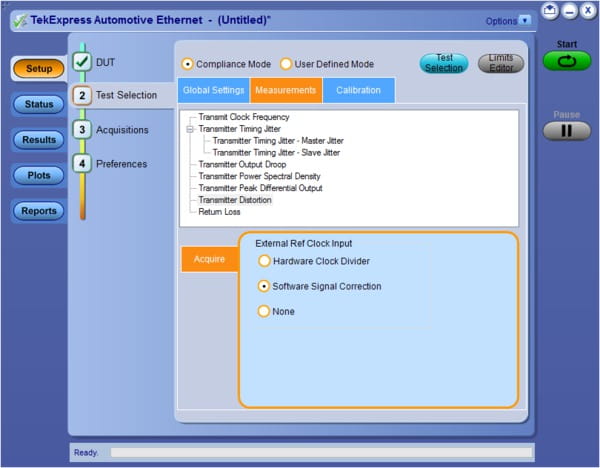Select Transmitter Distortion test

235,200
